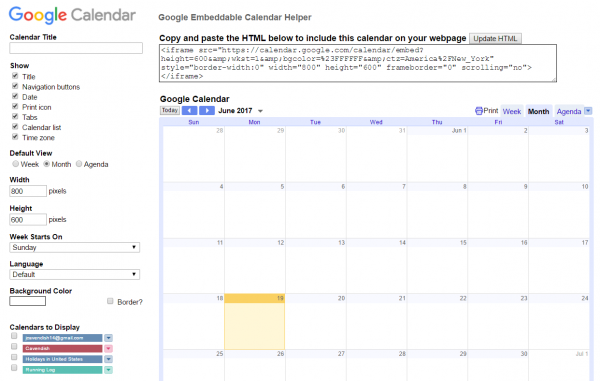Click the Cavendish red calendar bar
The image size is (600, 381).
62,349
